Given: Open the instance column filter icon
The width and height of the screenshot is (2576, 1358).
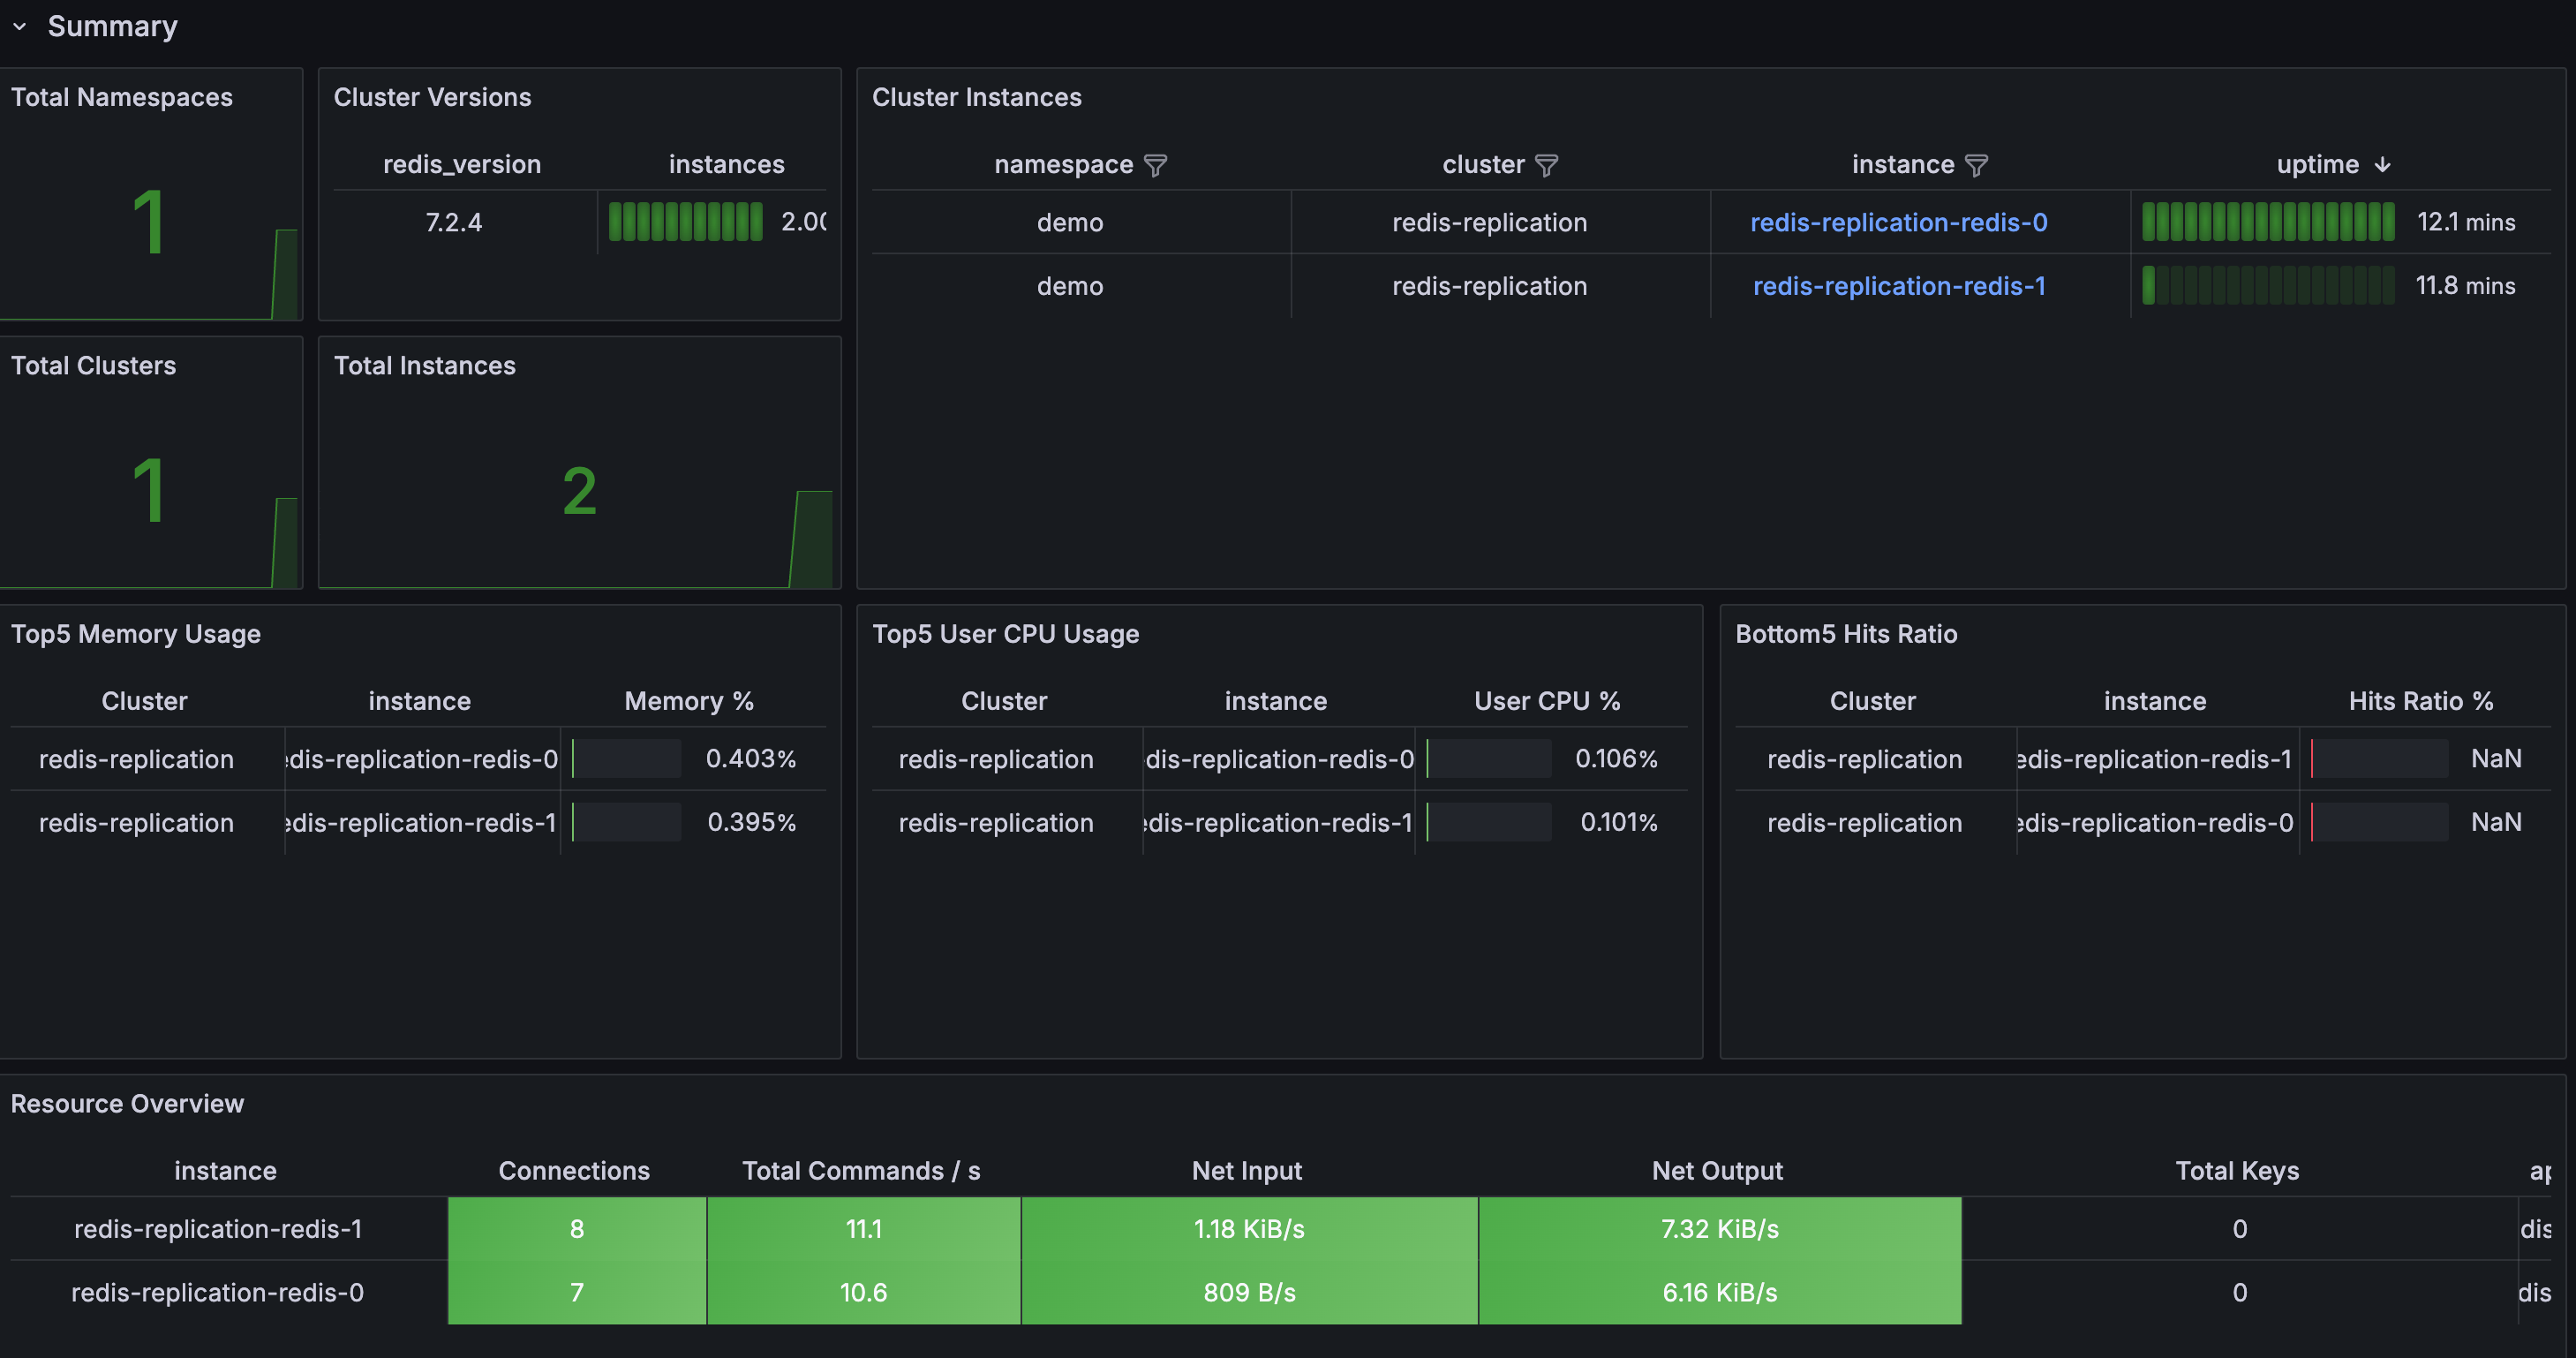Looking at the screenshot, I should [x=1976, y=165].
